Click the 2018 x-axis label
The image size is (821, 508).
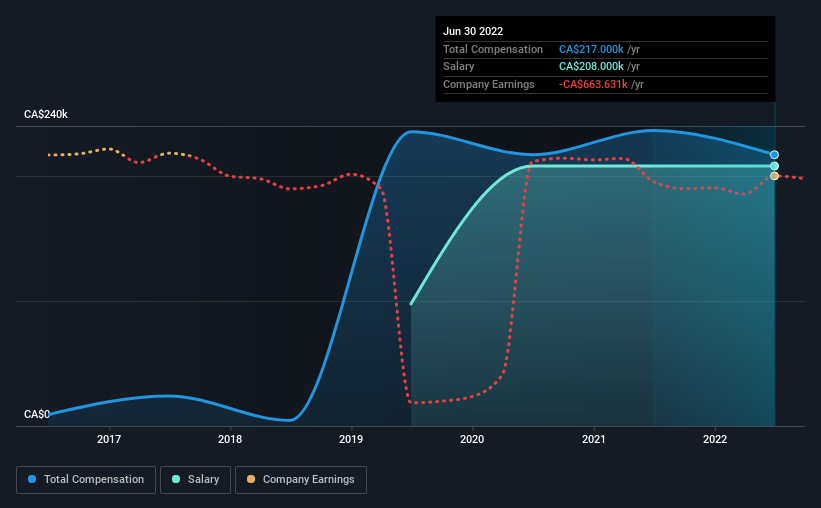230,439
